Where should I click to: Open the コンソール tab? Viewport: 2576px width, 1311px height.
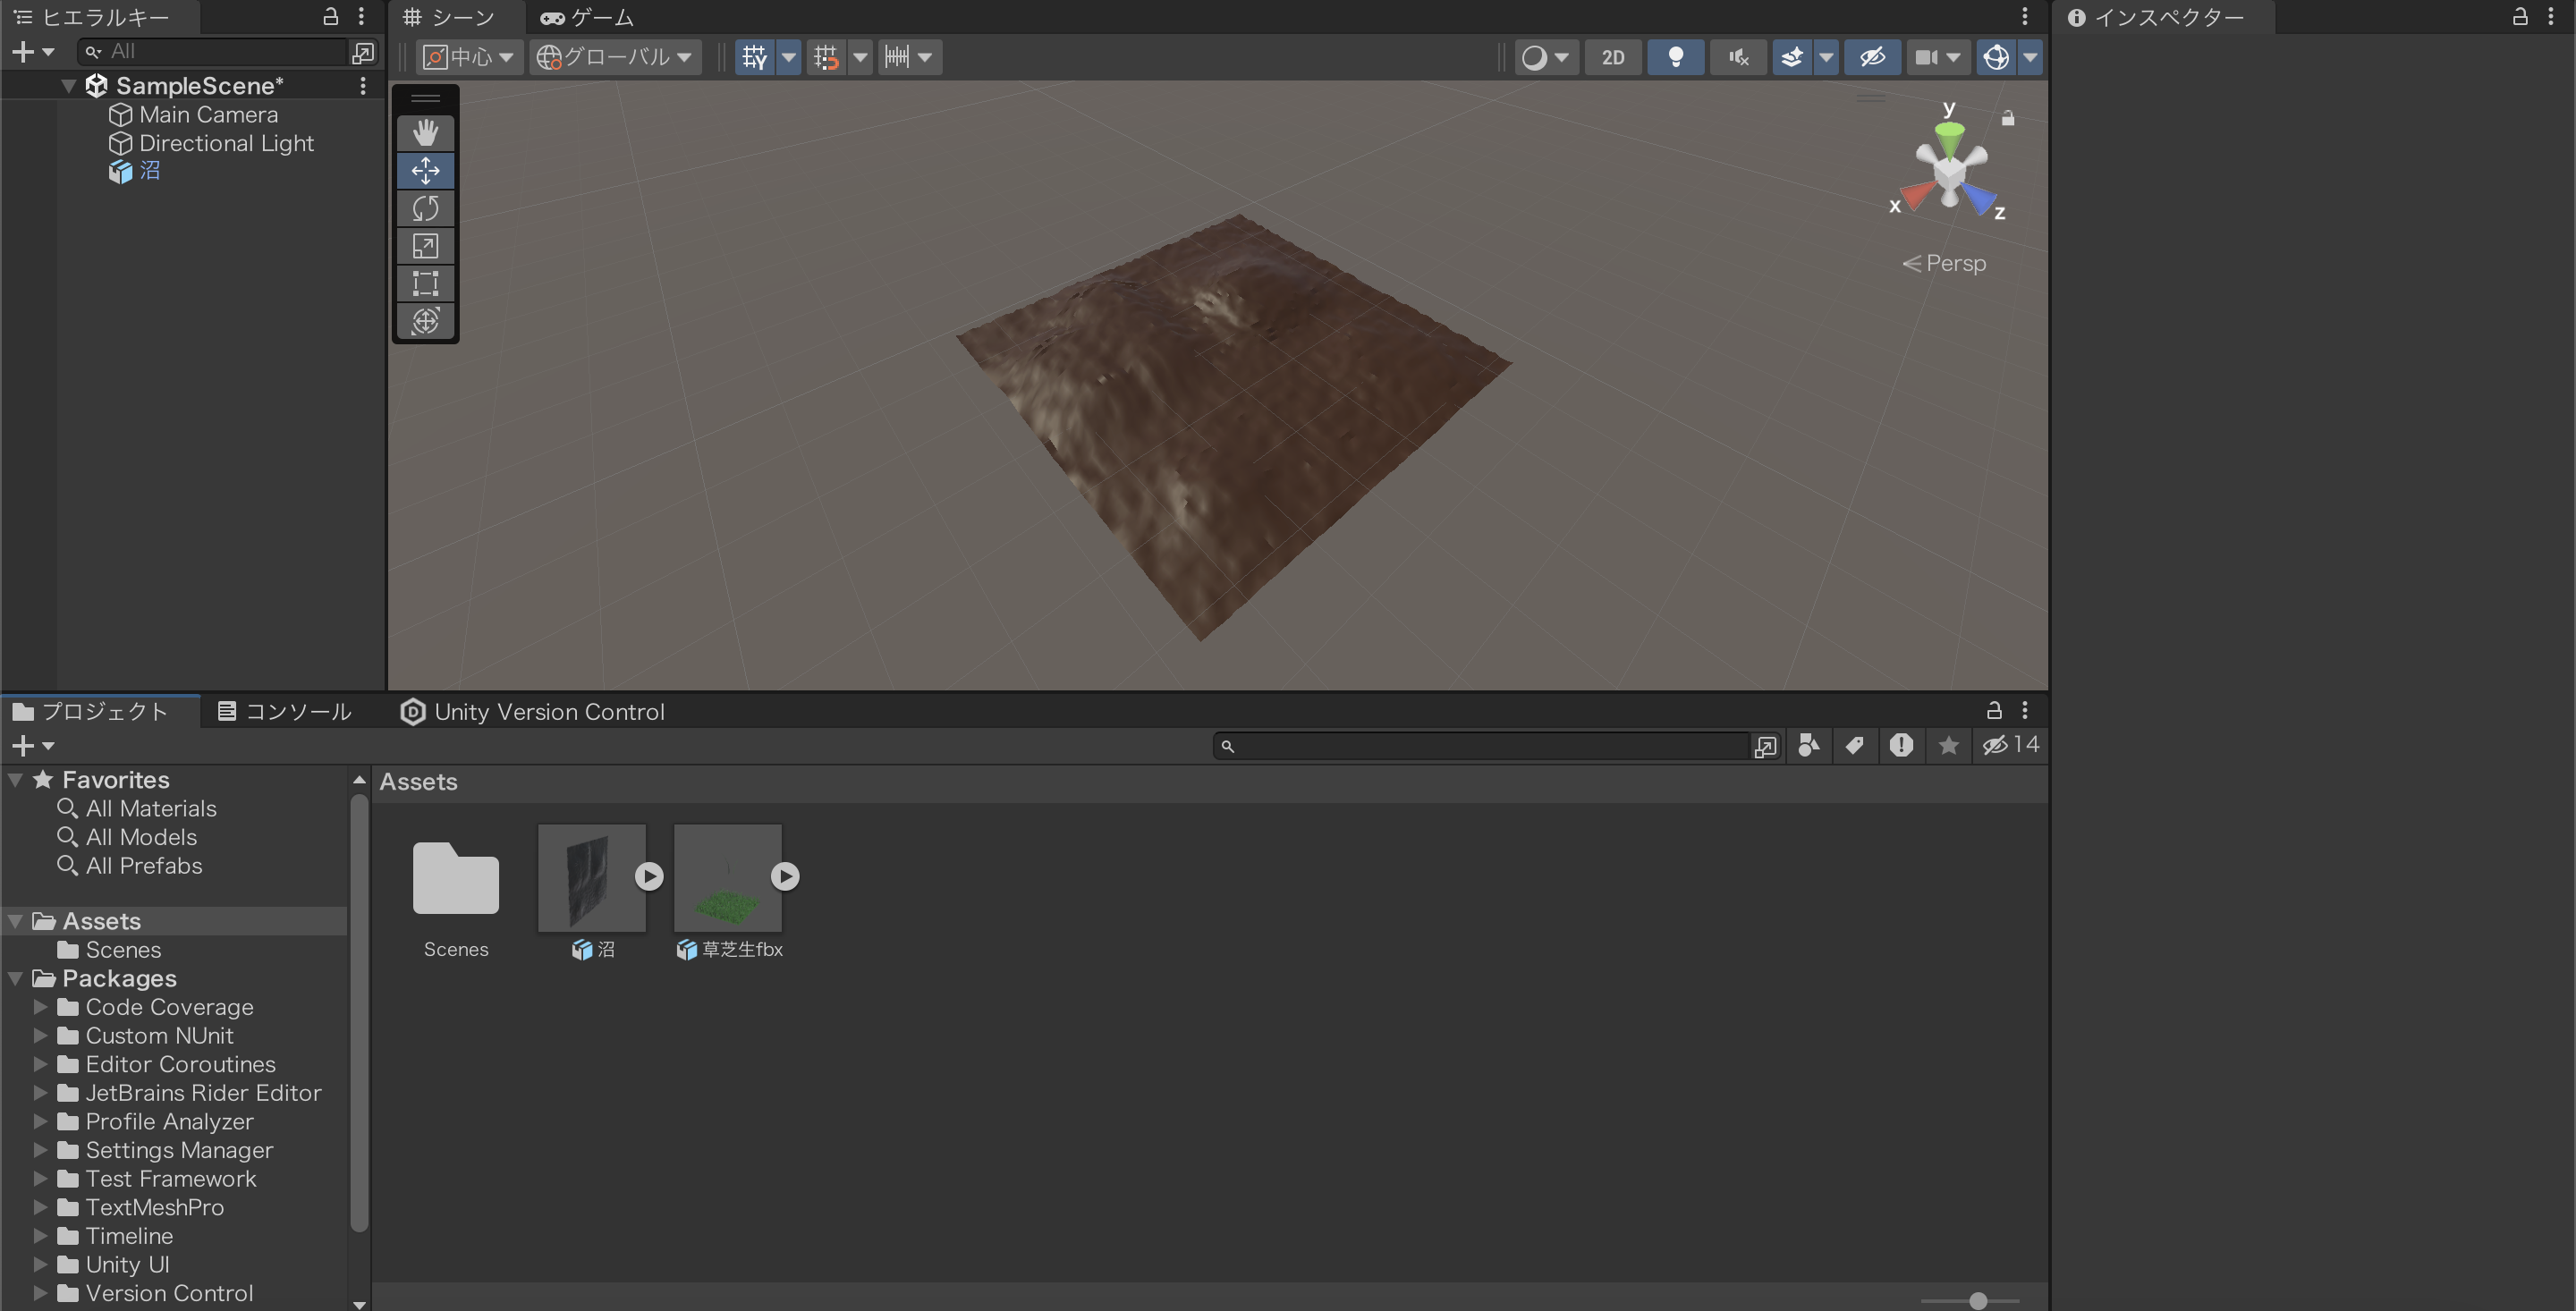point(285,712)
